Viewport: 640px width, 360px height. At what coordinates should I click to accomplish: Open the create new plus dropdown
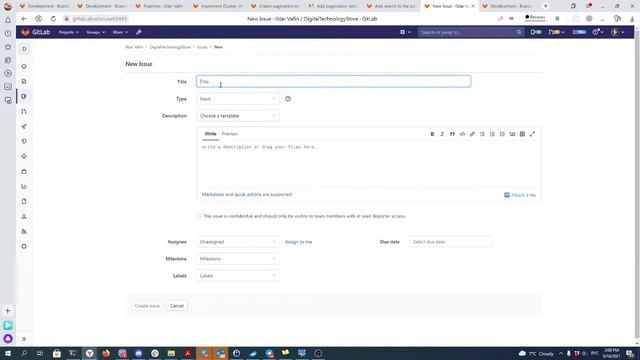(x=405, y=32)
